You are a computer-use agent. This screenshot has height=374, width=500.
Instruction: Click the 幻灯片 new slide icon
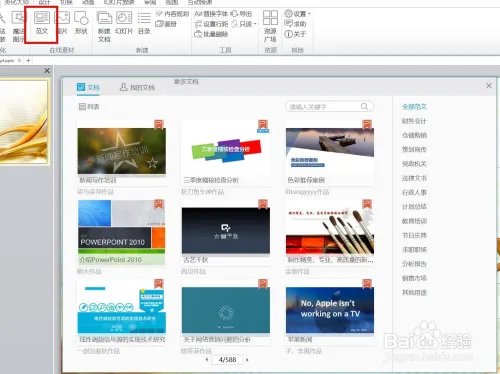pyautogui.click(x=124, y=23)
